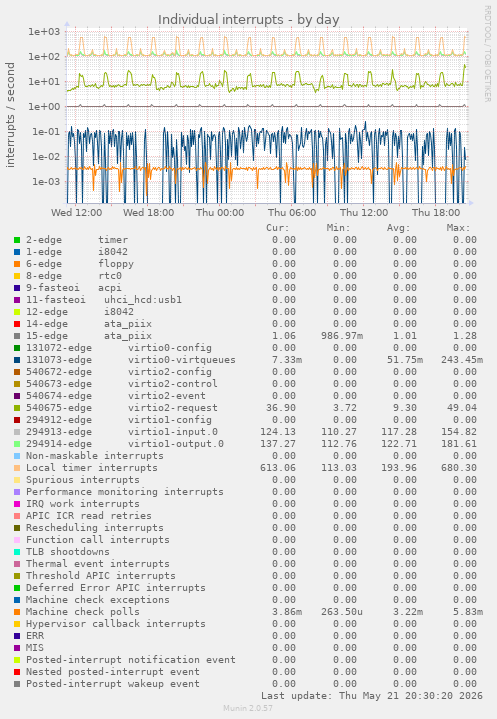This screenshot has height=719, width=497.
Task: Click the orange swatch beside 6-edge floppy
Action: pyautogui.click(x=17, y=264)
